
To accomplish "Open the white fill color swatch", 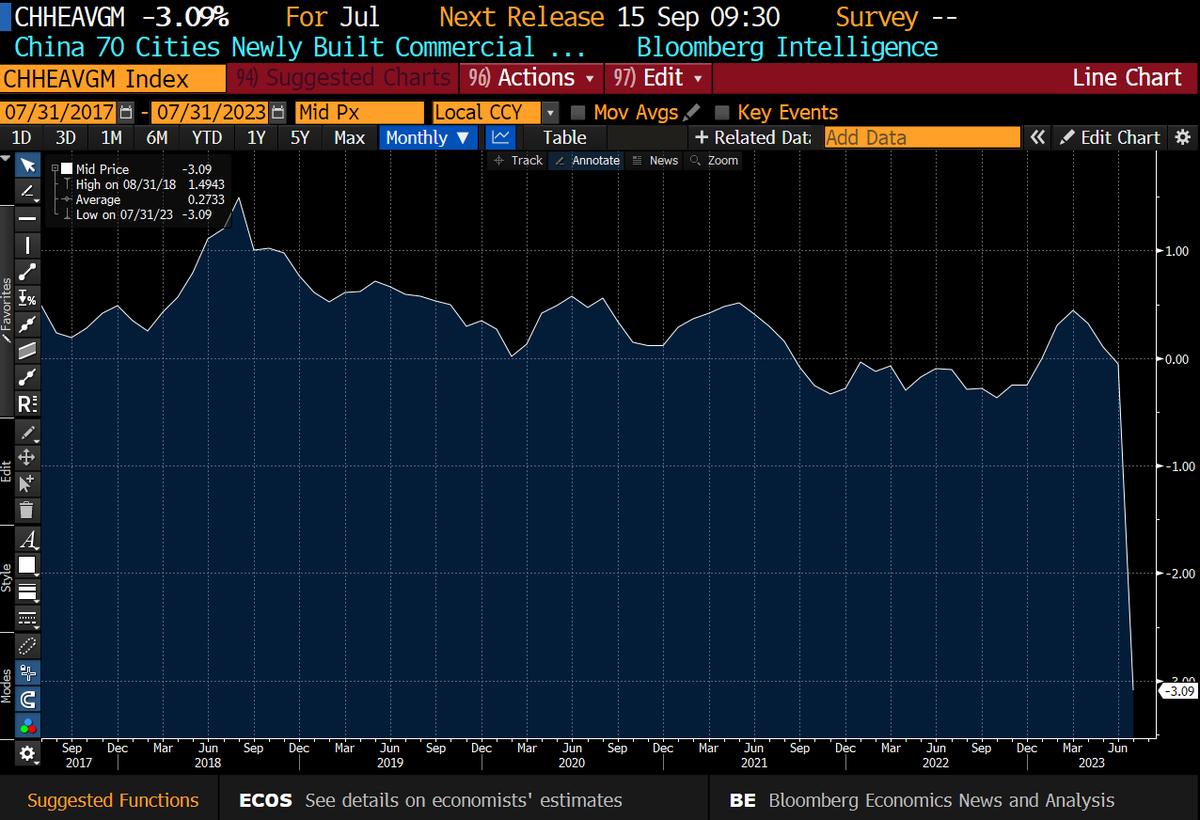I will [27, 565].
